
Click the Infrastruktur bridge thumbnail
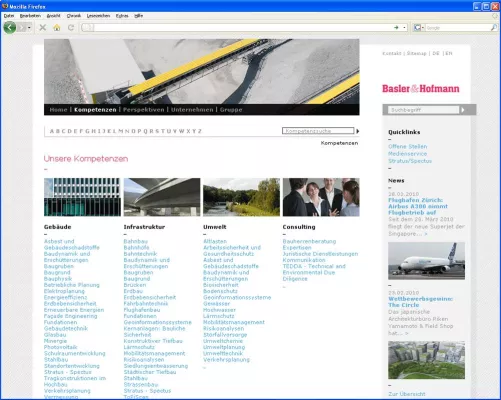tap(162, 197)
